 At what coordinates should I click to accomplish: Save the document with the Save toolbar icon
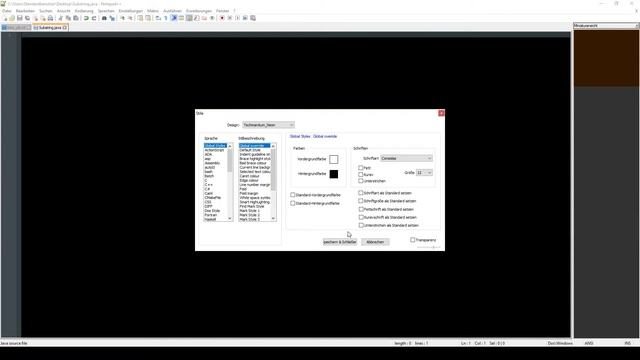[x=20, y=18]
